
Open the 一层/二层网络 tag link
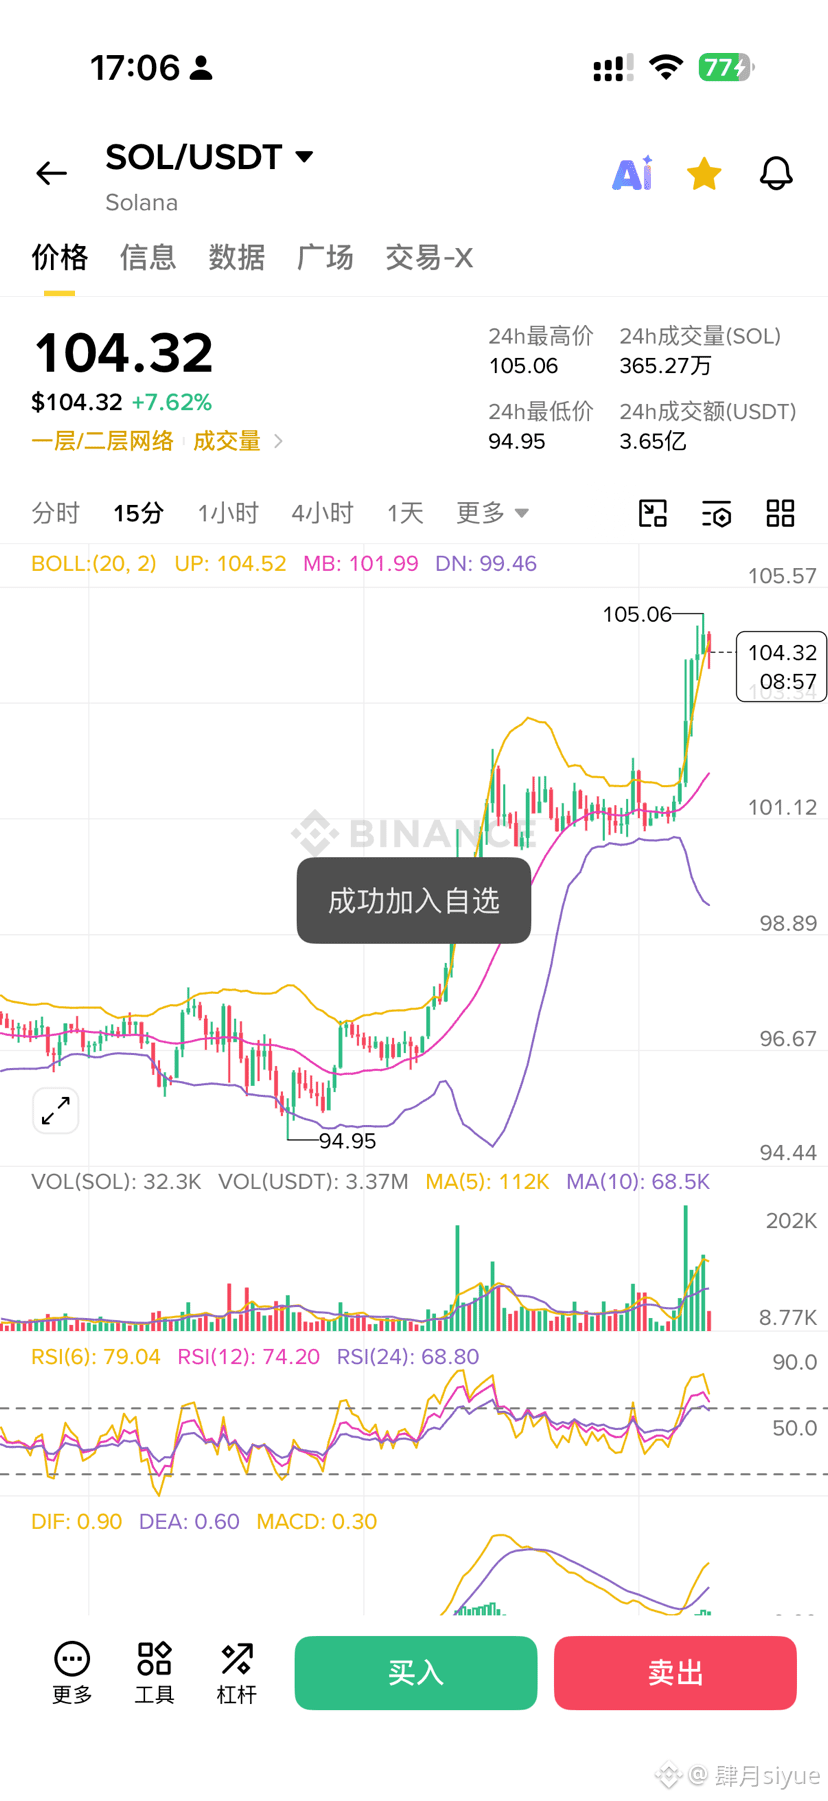pyautogui.click(x=102, y=441)
